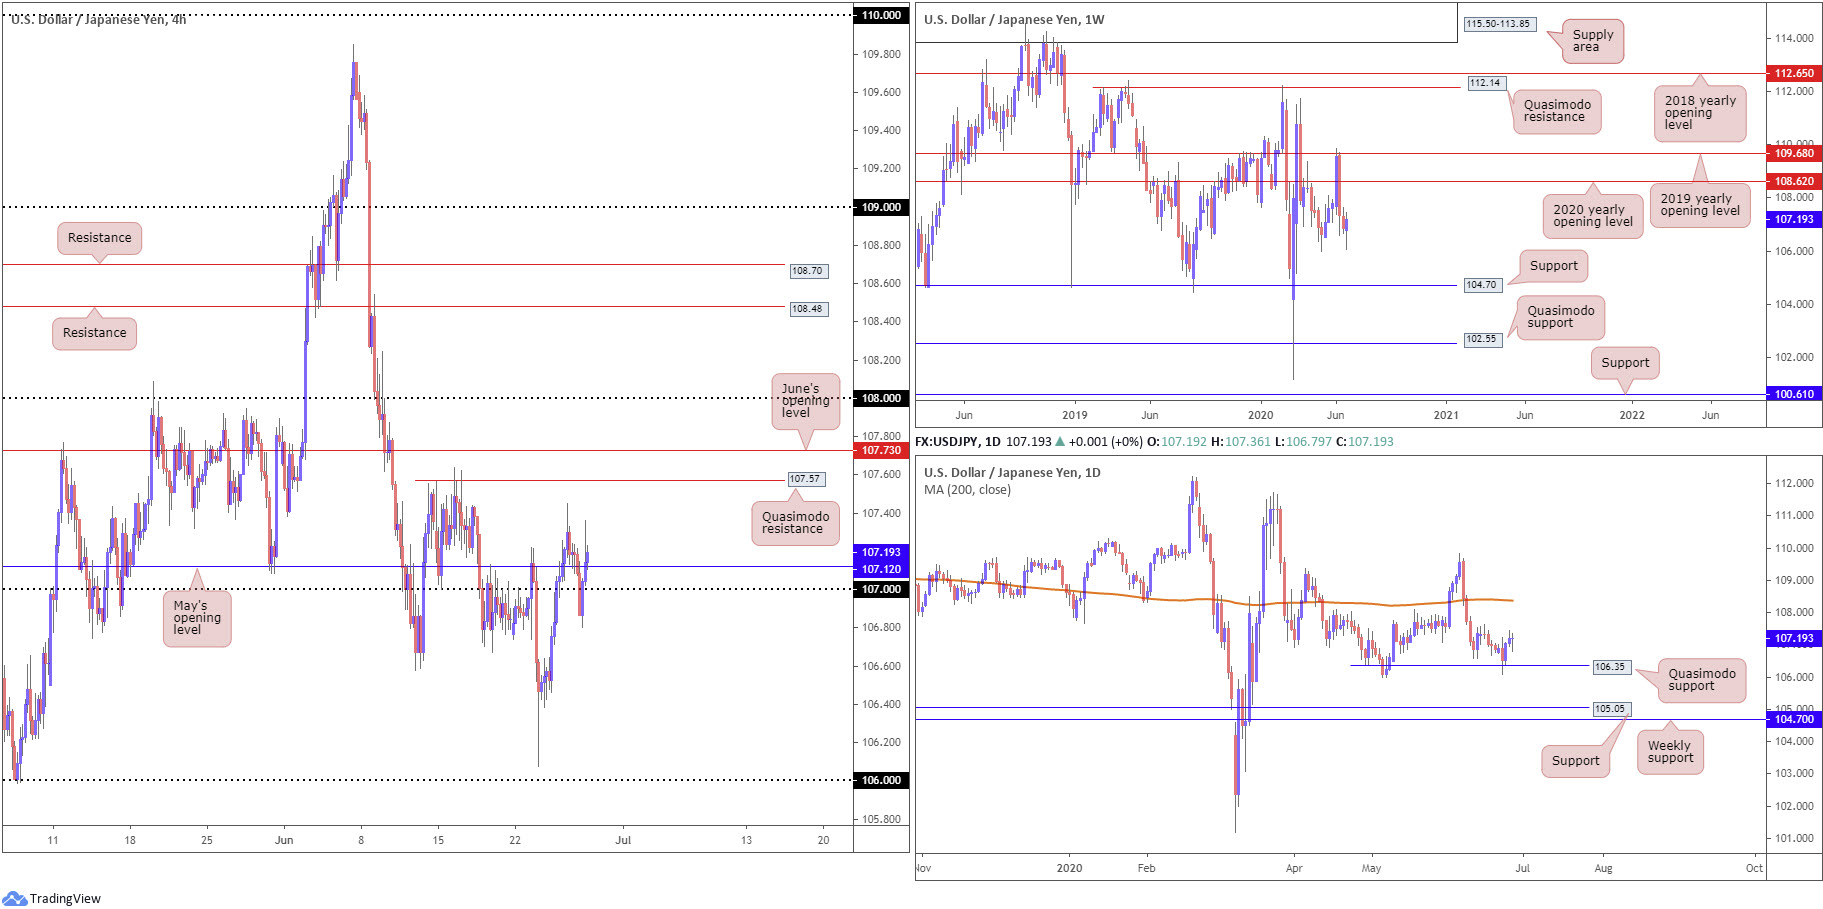Image resolution: width=1823 pixels, height=909 pixels.
Task: Select the 102.55 price label
Action: point(1481,339)
